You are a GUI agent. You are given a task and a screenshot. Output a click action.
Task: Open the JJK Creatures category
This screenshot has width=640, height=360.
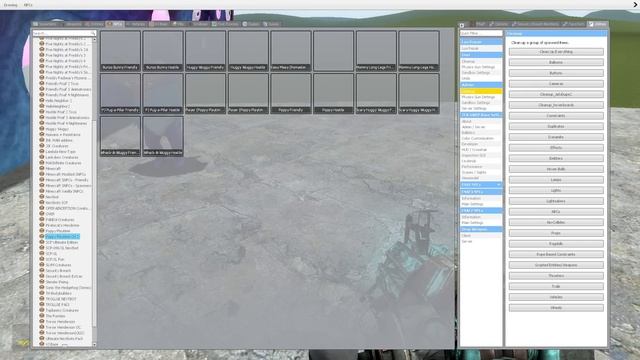(x=57, y=146)
